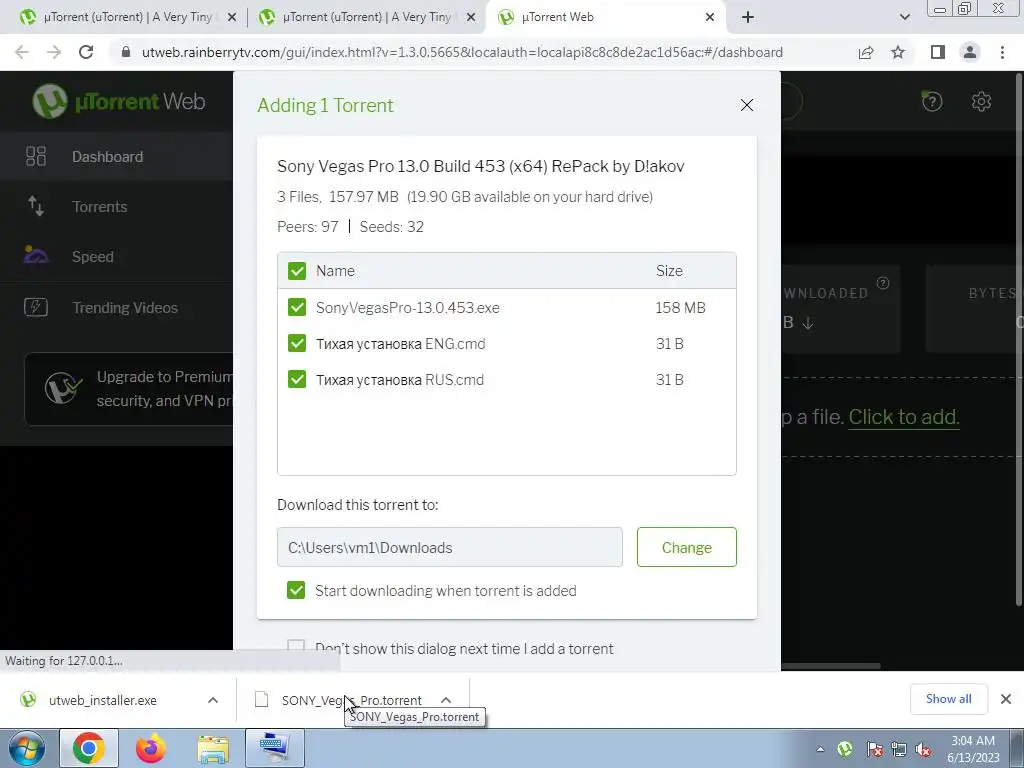Open the SONY_Vegas_Pro.torrent download item
1024x768 pixels.
pyautogui.click(x=351, y=700)
